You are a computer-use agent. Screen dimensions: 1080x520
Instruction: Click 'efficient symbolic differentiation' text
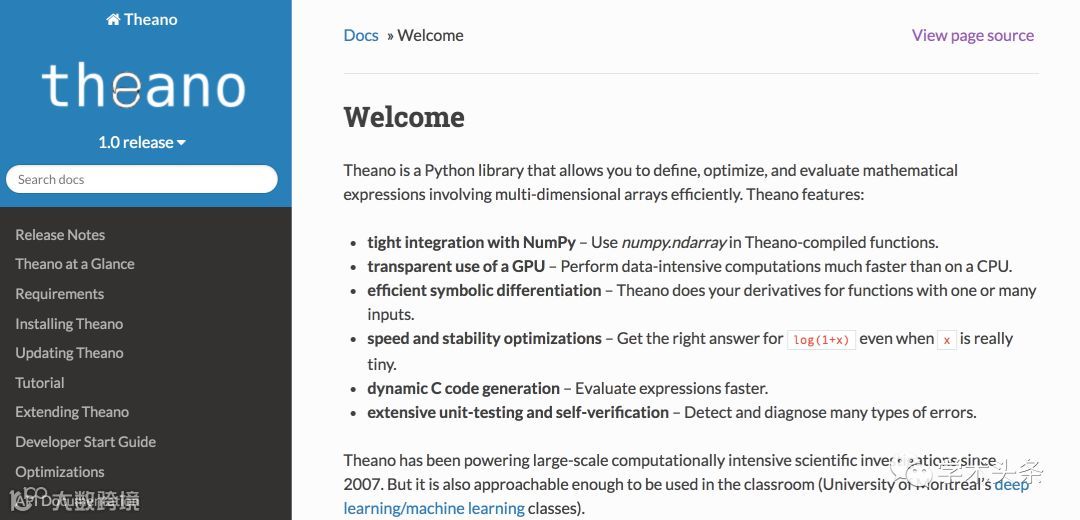click(x=484, y=291)
